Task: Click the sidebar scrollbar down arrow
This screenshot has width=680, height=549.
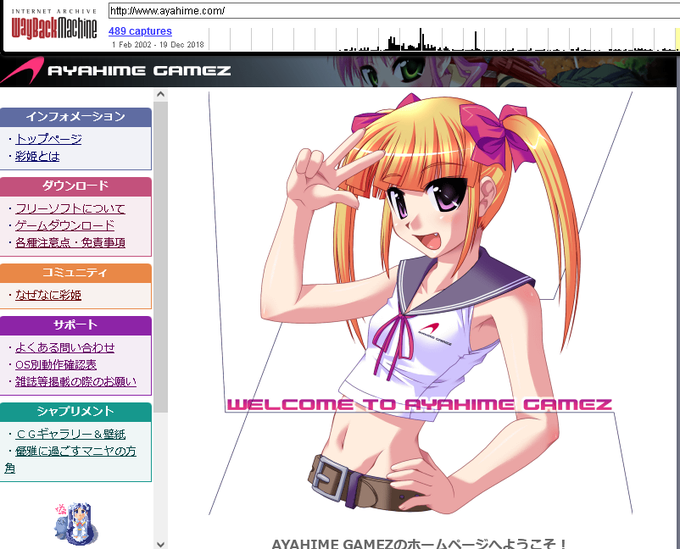Action: [x=160, y=544]
